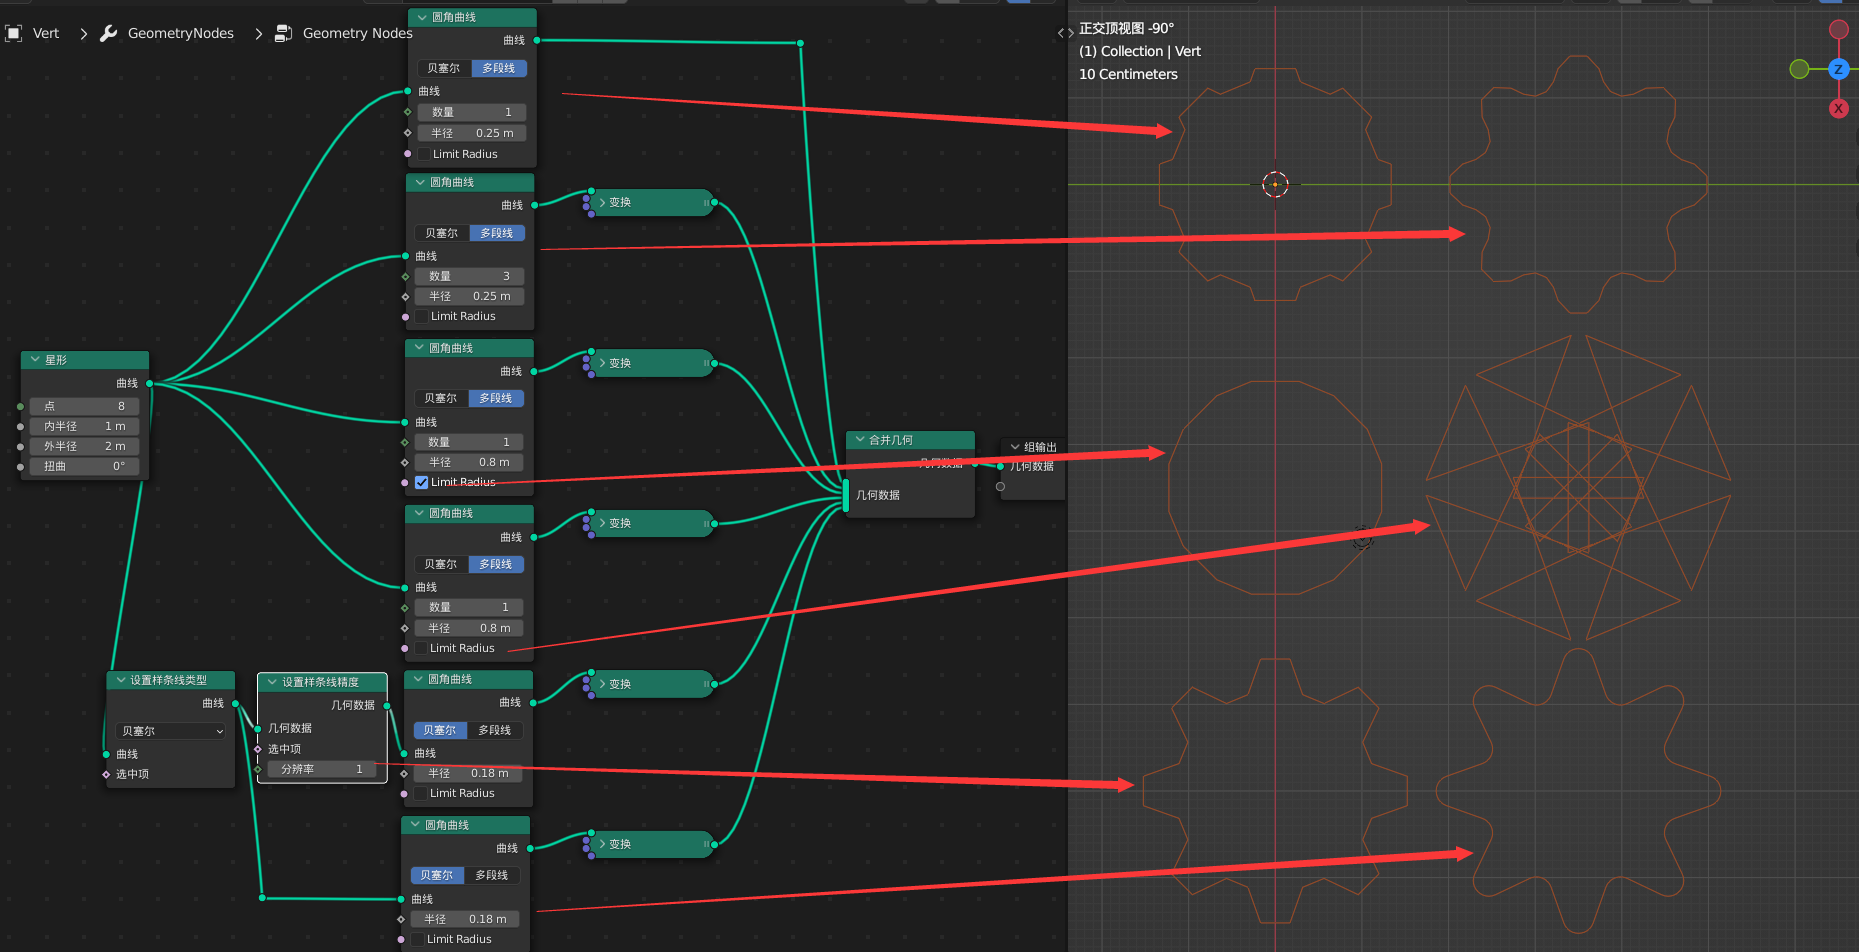Click the GeometryNodes modifier breadcrumb
This screenshot has height=952, width=1859.
pyautogui.click(x=181, y=33)
